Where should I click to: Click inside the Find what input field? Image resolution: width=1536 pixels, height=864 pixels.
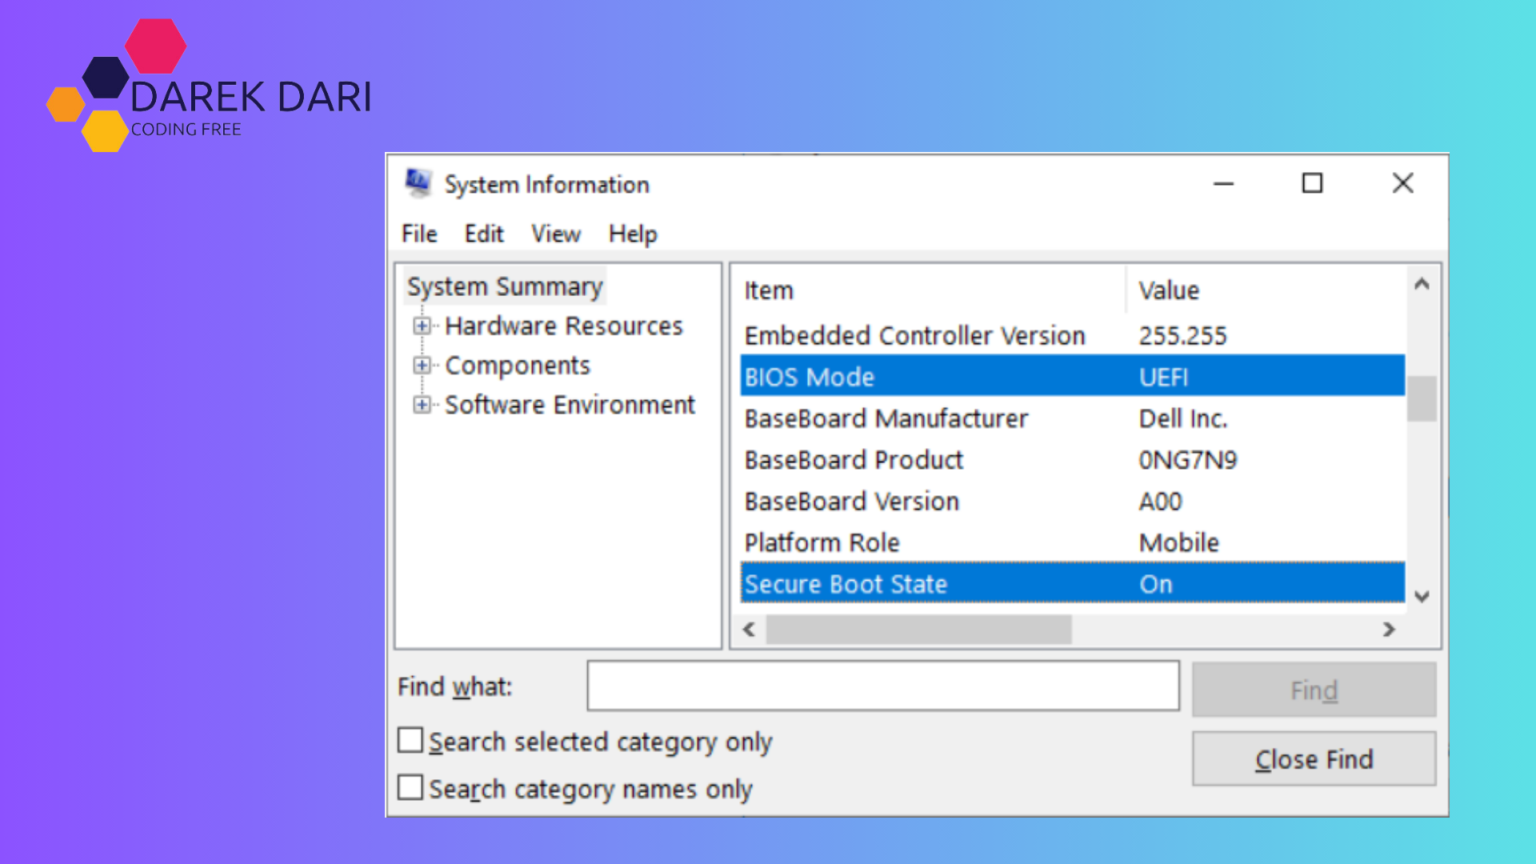[x=883, y=686]
